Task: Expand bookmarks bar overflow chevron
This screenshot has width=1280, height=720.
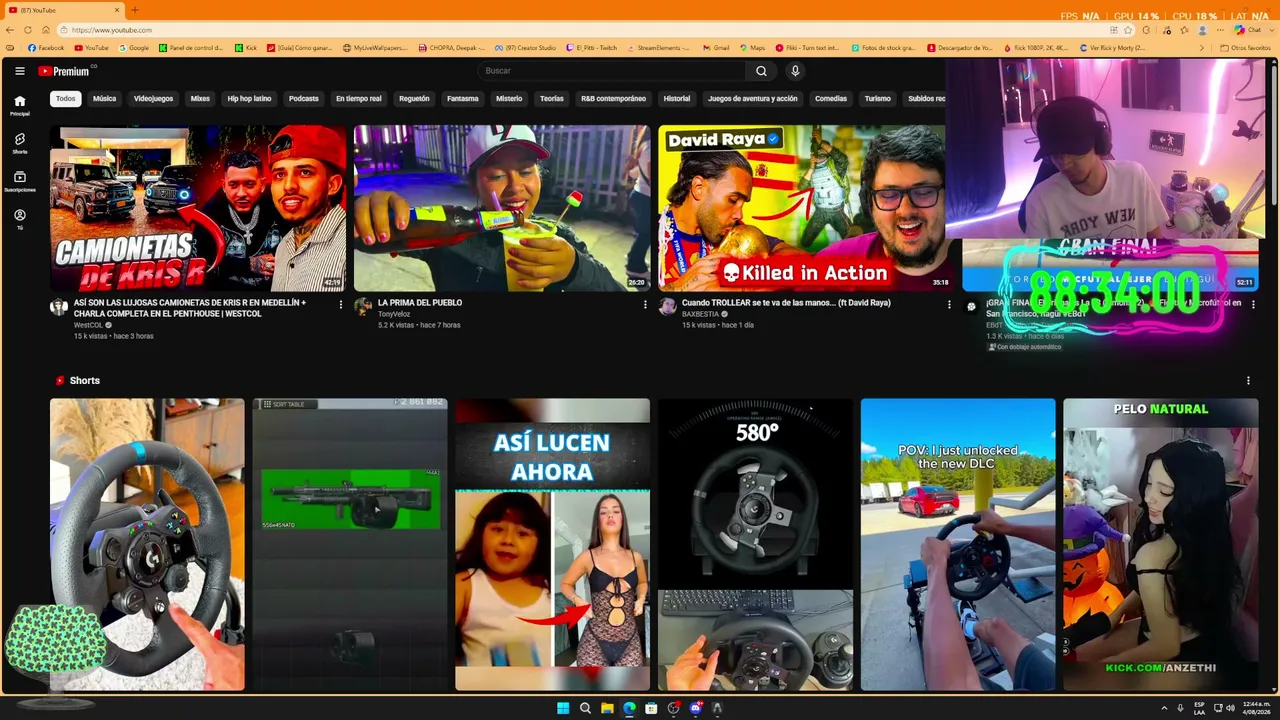Action: [x=1202, y=48]
